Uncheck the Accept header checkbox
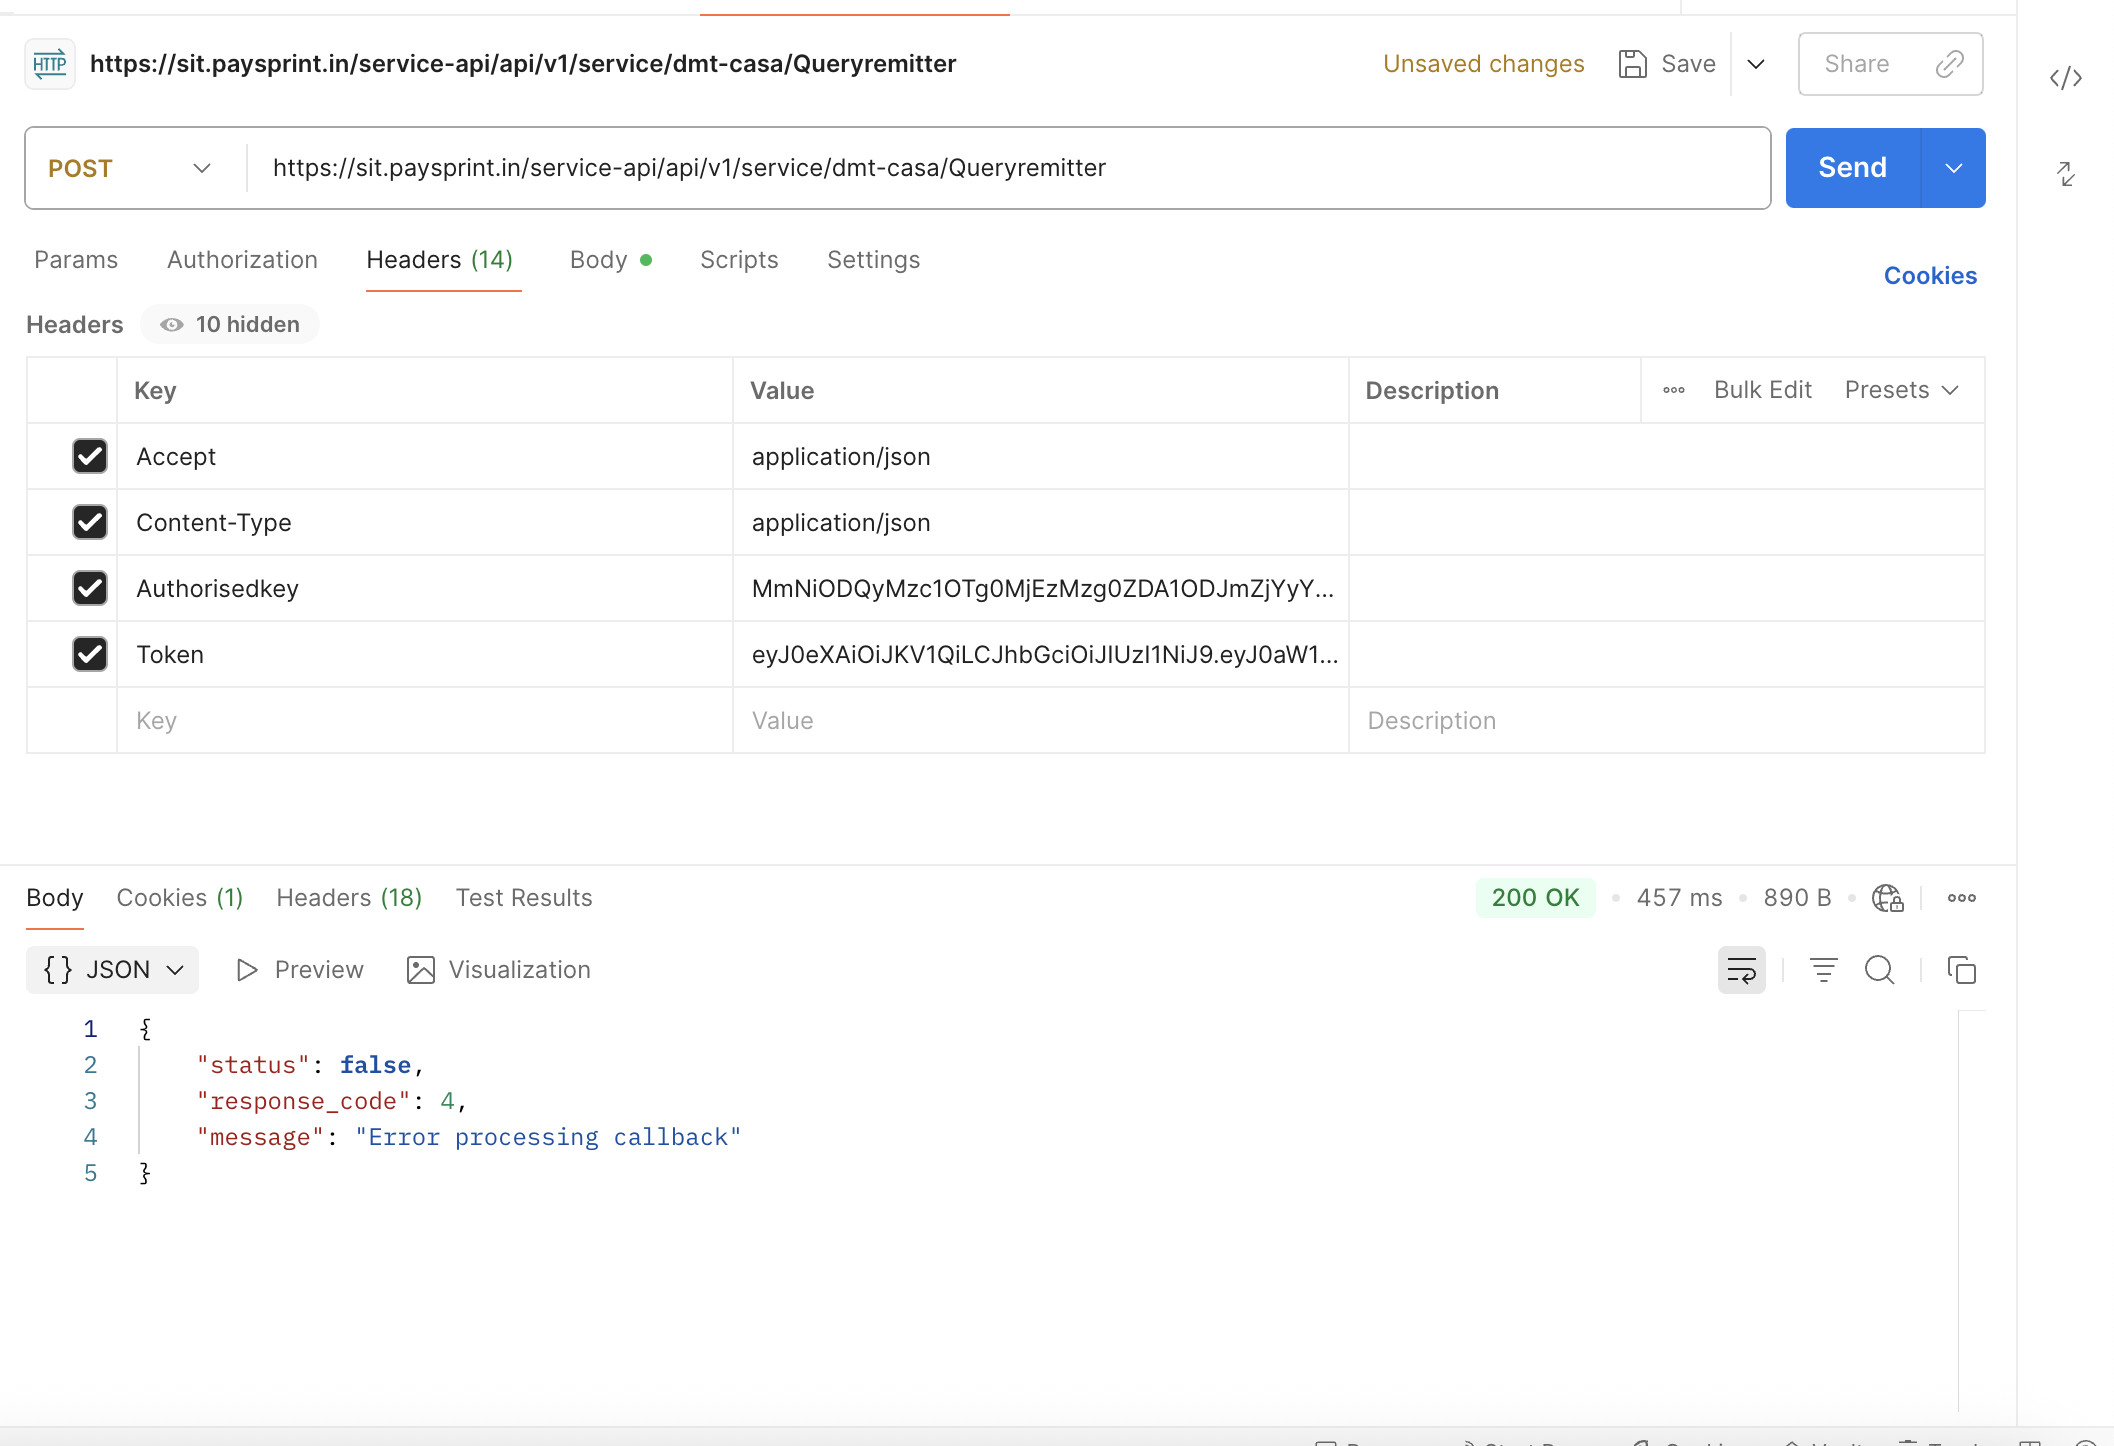This screenshot has height=1446, width=2114. click(90, 456)
